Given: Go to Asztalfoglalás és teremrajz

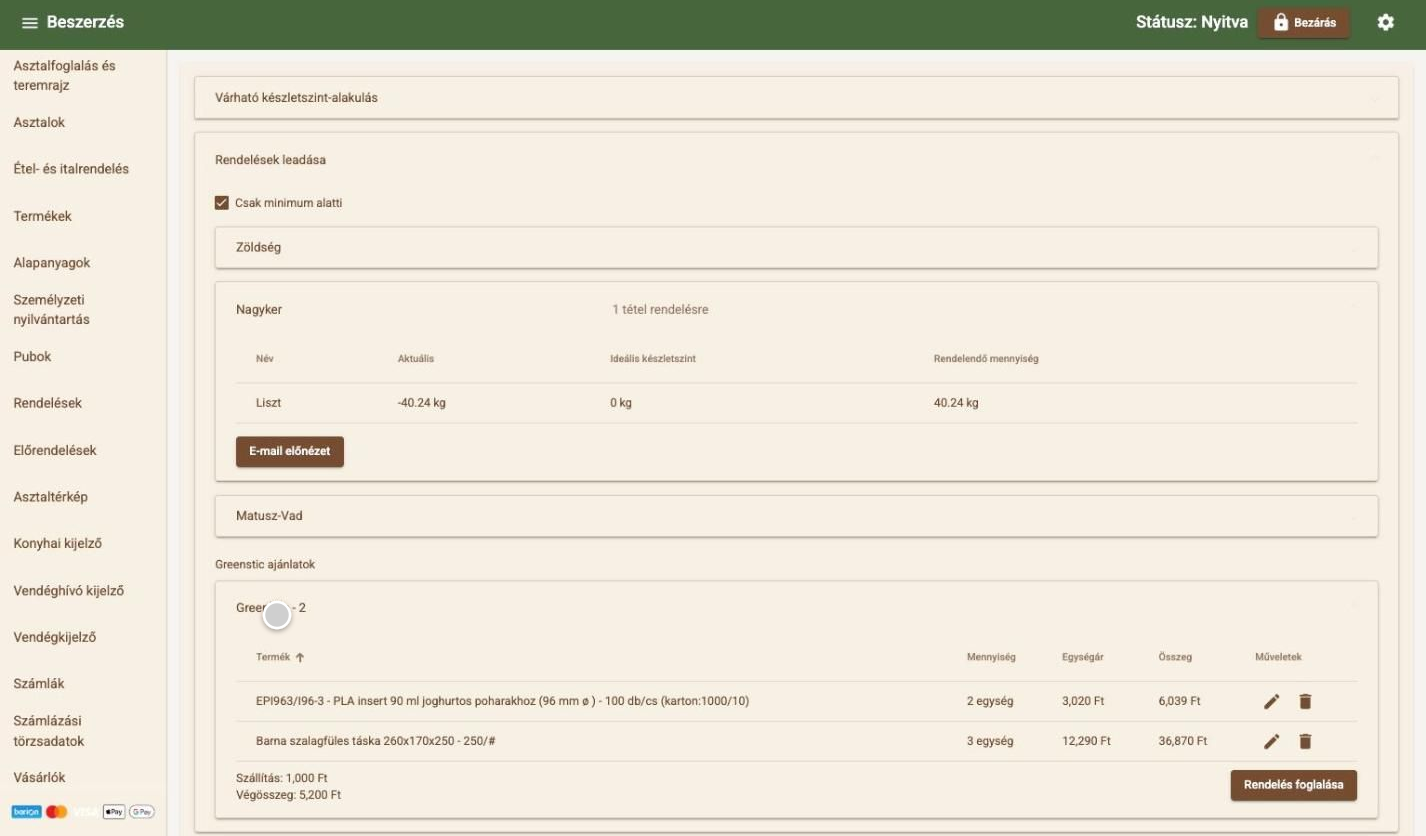Looking at the screenshot, I should coord(65,76).
